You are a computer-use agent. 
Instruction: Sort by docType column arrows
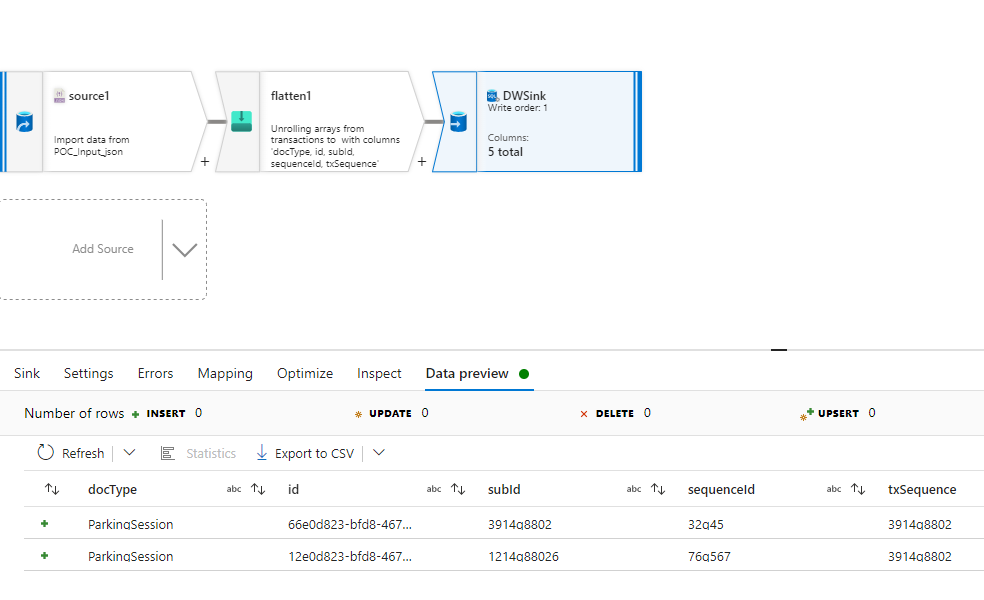[x=258, y=489]
